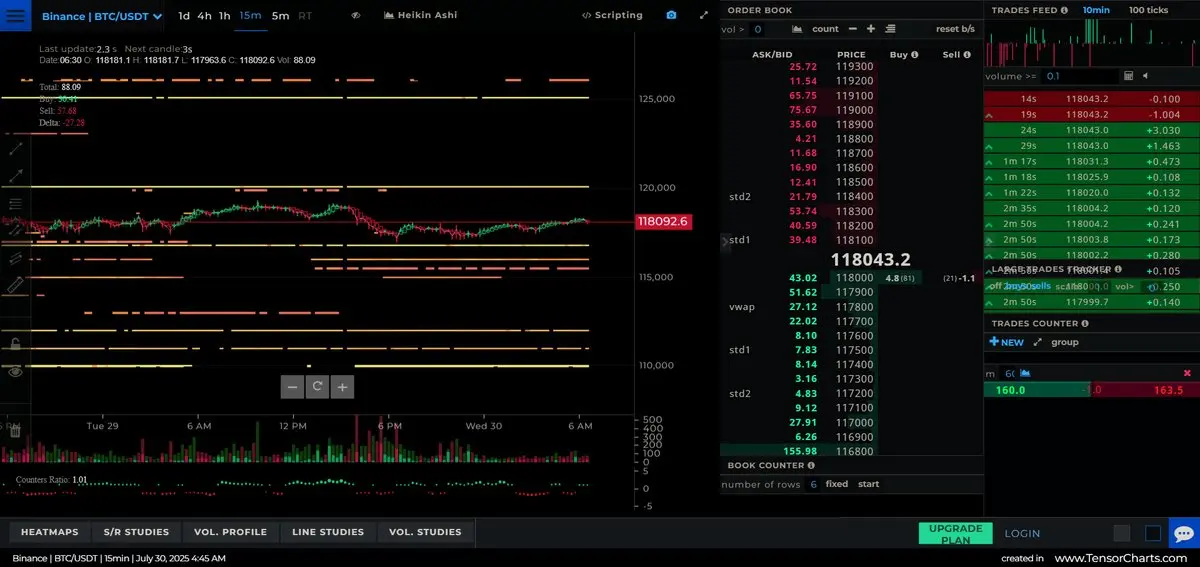Image resolution: width=1200 pixels, height=567 pixels.
Task: Expand the 1m 17s trade row
Action: 990,162
